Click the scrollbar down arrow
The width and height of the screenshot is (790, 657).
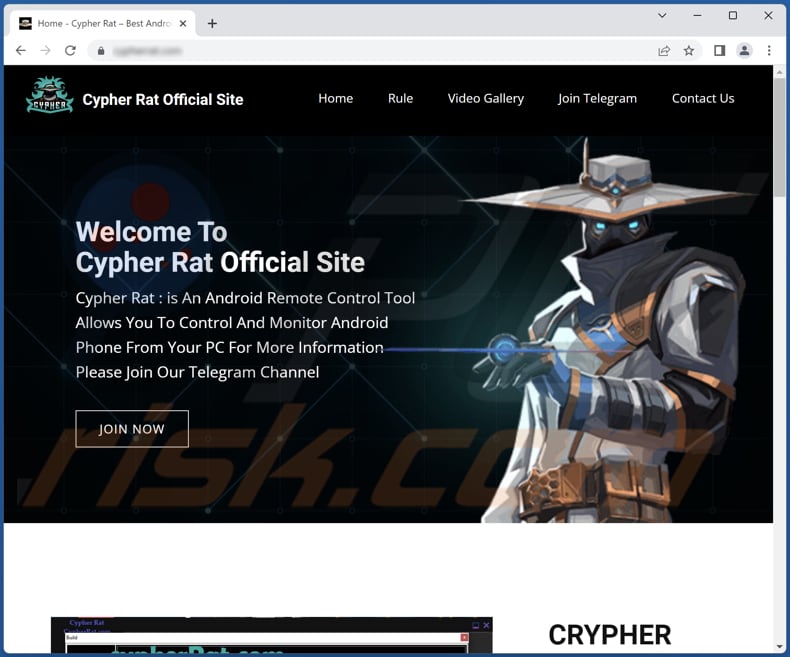[x=779, y=646]
